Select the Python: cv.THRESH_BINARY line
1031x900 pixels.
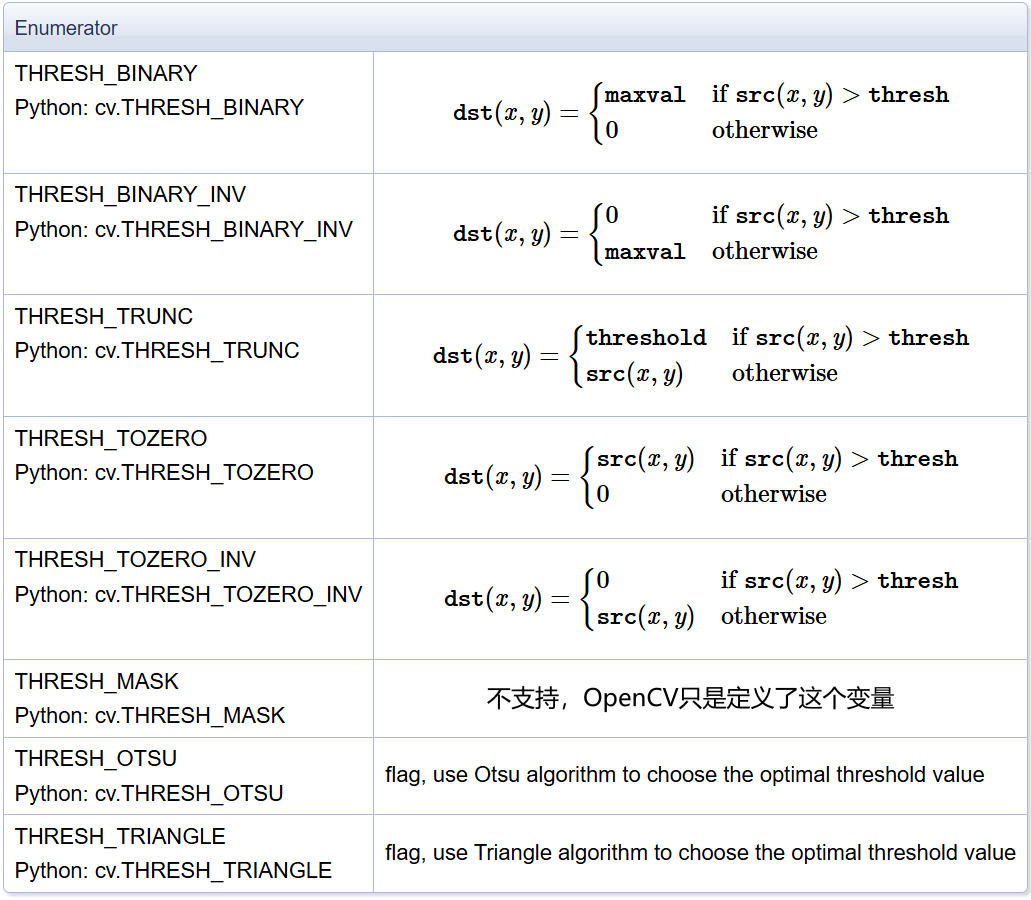pyautogui.click(x=159, y=108)
